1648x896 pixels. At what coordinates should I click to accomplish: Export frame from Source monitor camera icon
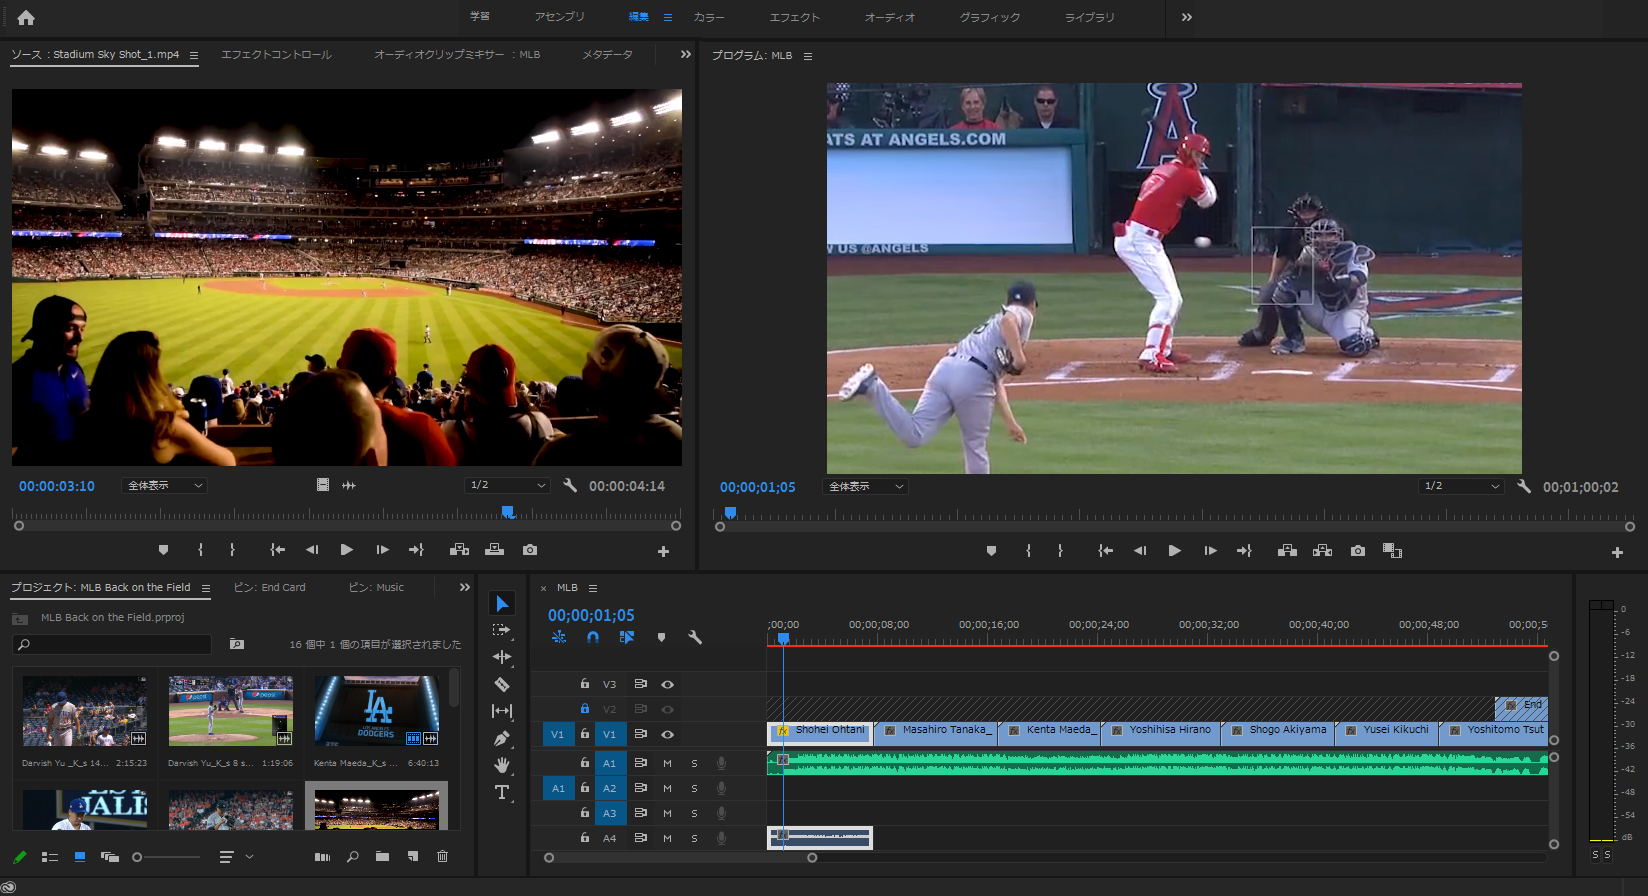[530, 550]
